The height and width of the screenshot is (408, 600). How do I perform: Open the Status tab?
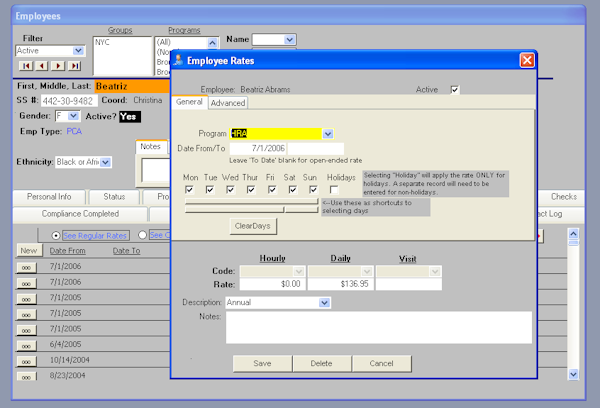114,197
